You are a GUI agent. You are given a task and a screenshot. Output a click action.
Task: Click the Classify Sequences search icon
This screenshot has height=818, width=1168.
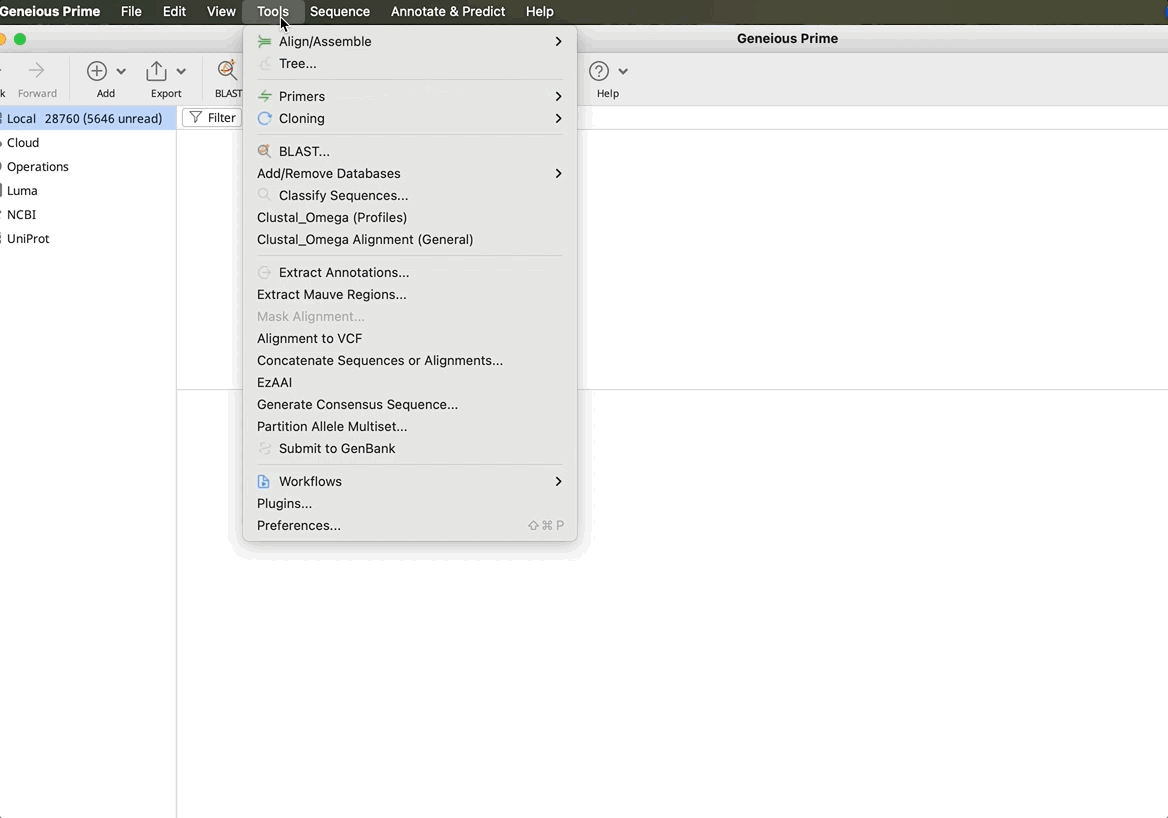pyautogui.click(x=264, y=195)
